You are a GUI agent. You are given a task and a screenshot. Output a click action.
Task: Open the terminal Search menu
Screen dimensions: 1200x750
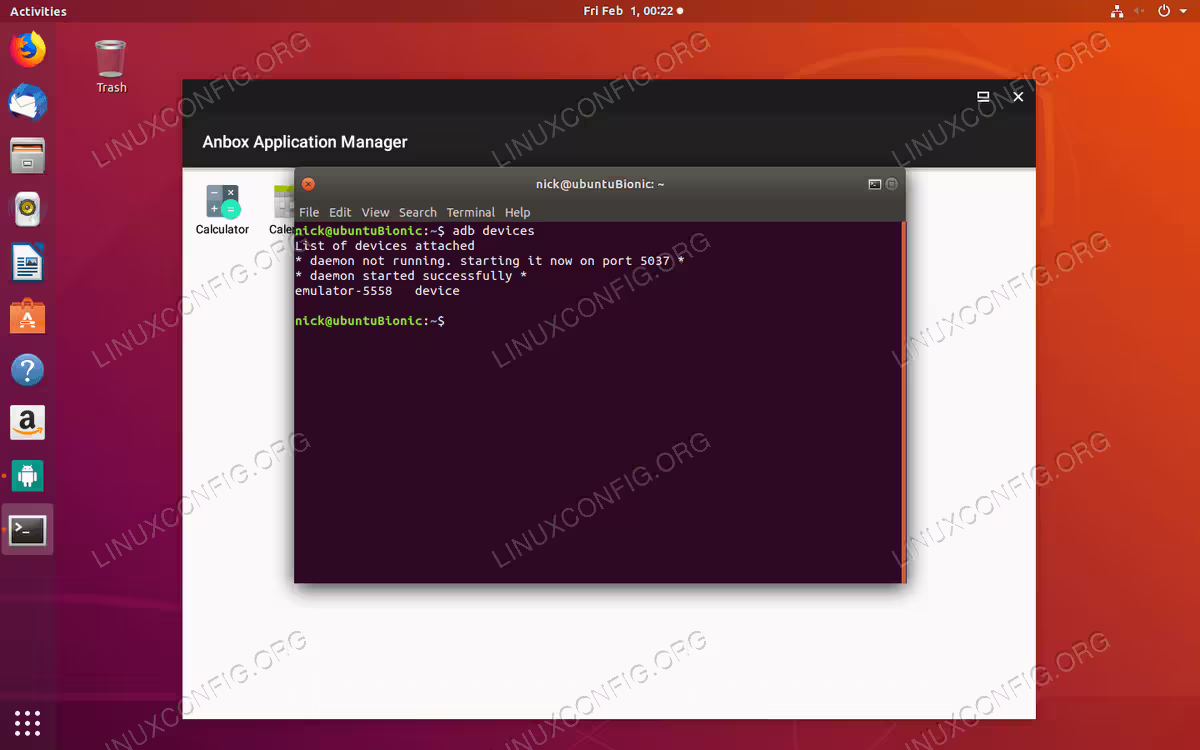coord(418,212)
